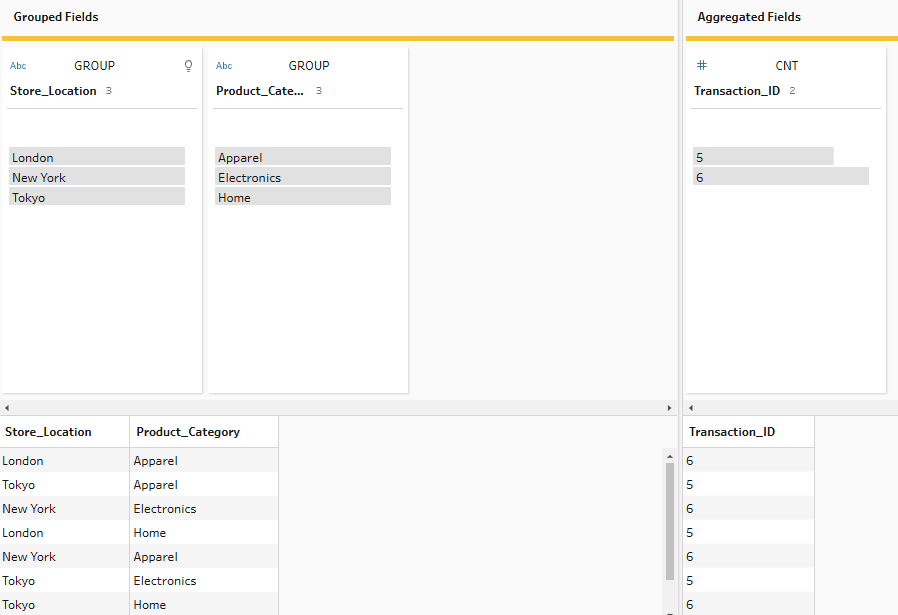898x615 pixels.
Task: Select the Electronics value in the Product_Category card
Action: coord(303,177)
